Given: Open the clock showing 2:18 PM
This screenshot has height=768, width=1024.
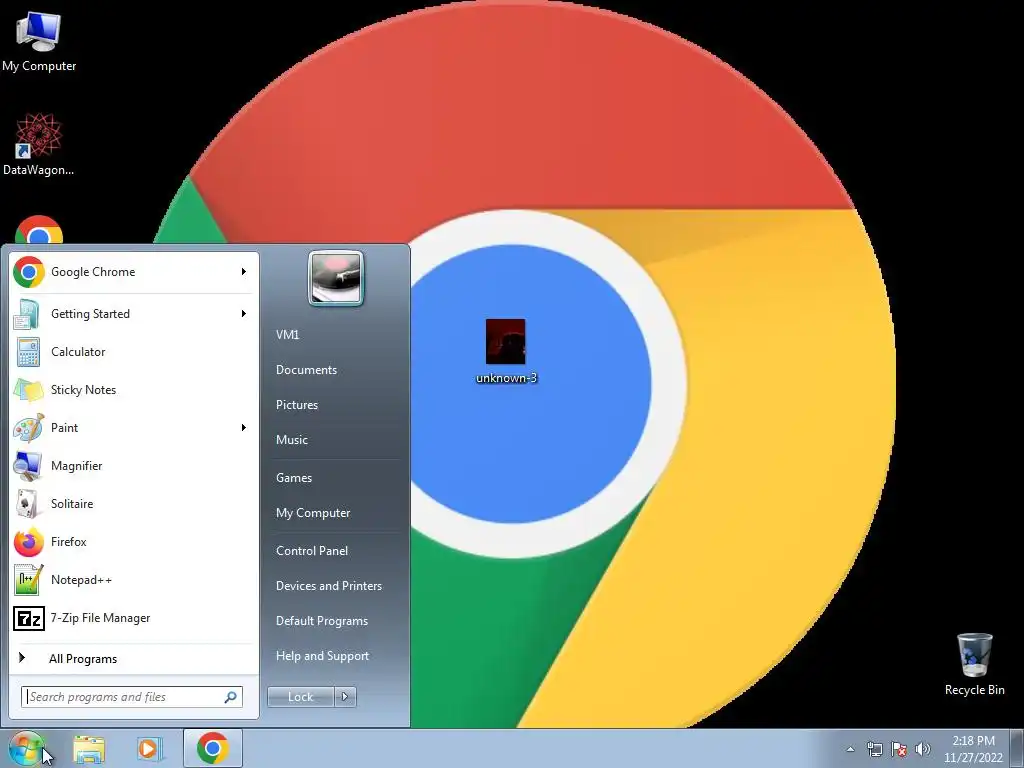Looking at the screenshot, I should 973,749.
